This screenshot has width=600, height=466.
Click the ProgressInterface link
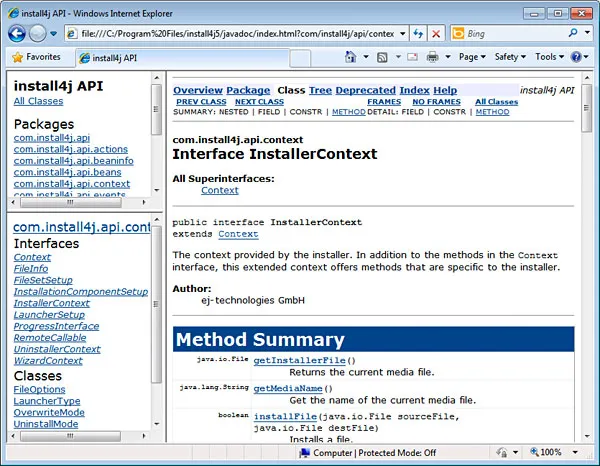click(56, 326)
